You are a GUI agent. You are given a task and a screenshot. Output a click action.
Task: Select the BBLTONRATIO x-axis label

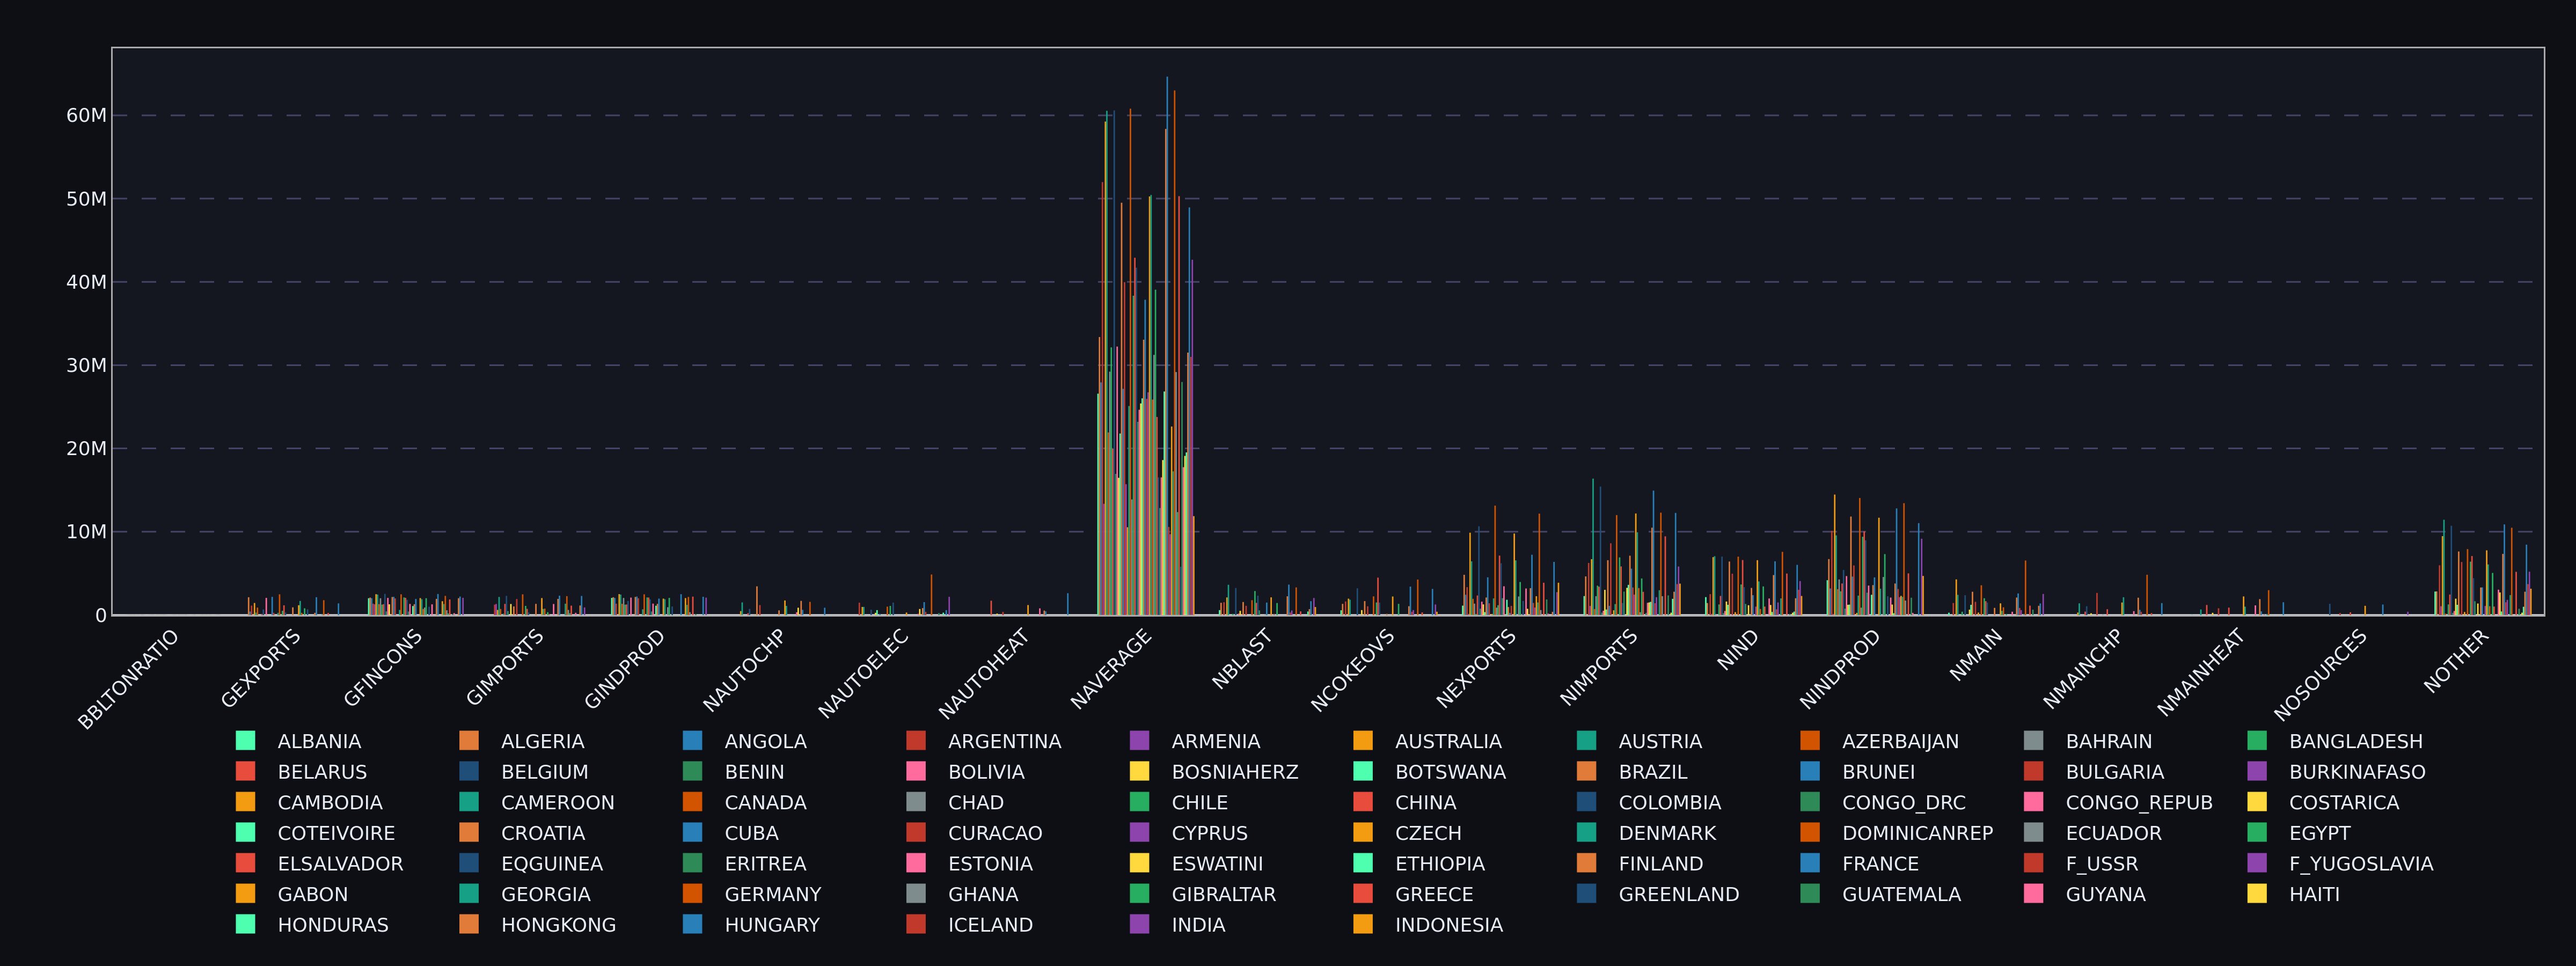[x=128, y=680]
